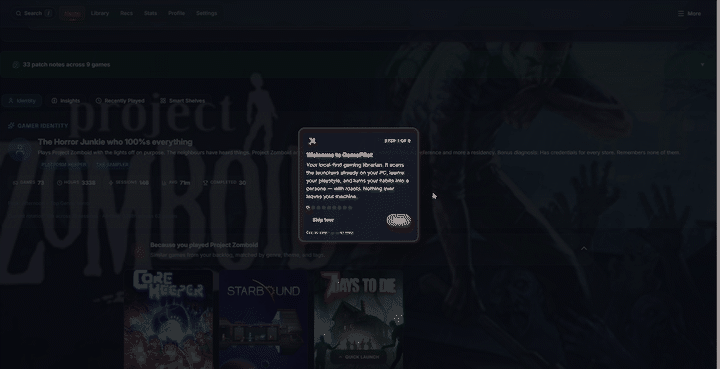Click the gamer persona avatar

coord(20,150)
